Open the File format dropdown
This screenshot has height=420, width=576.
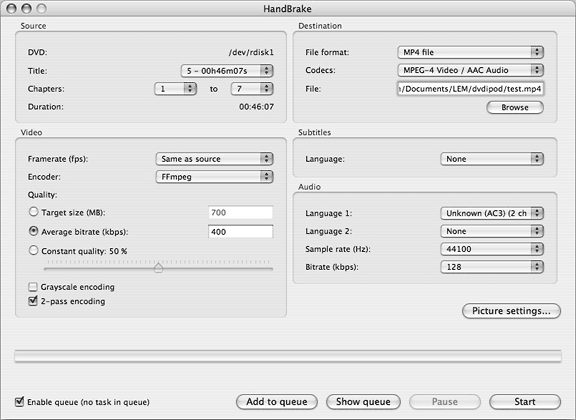coord(470,52)
